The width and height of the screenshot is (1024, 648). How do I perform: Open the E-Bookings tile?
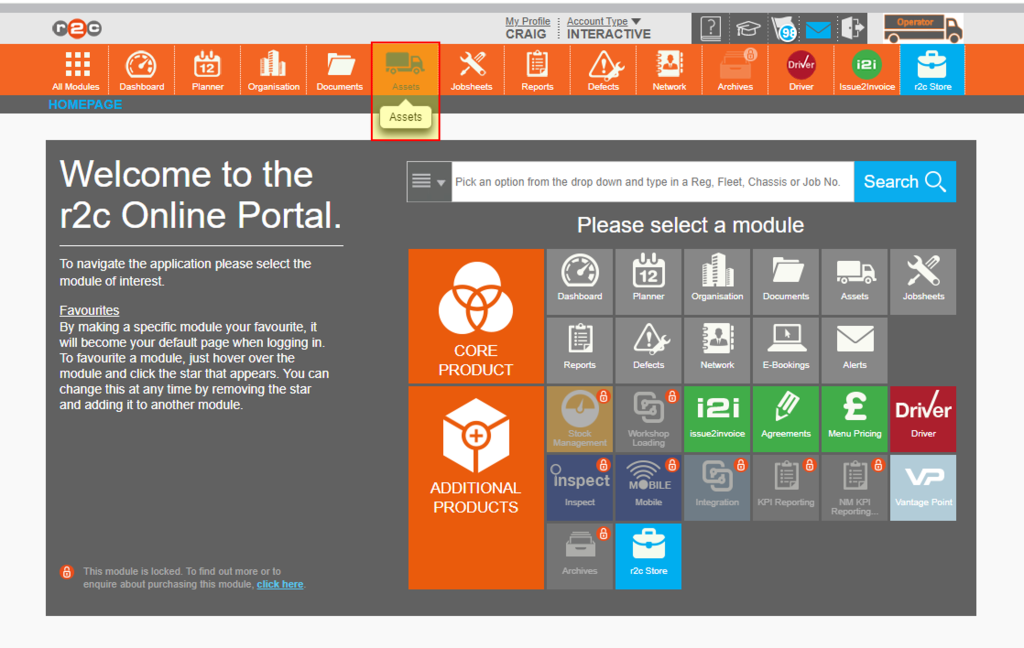pos(786,350)
